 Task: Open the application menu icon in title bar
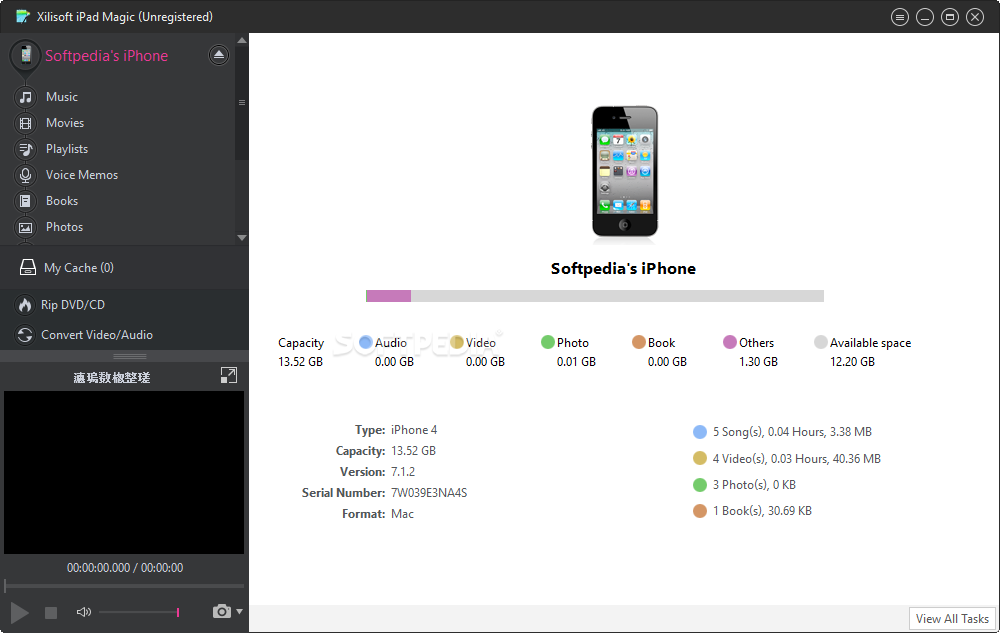click(x=900, y=17)
